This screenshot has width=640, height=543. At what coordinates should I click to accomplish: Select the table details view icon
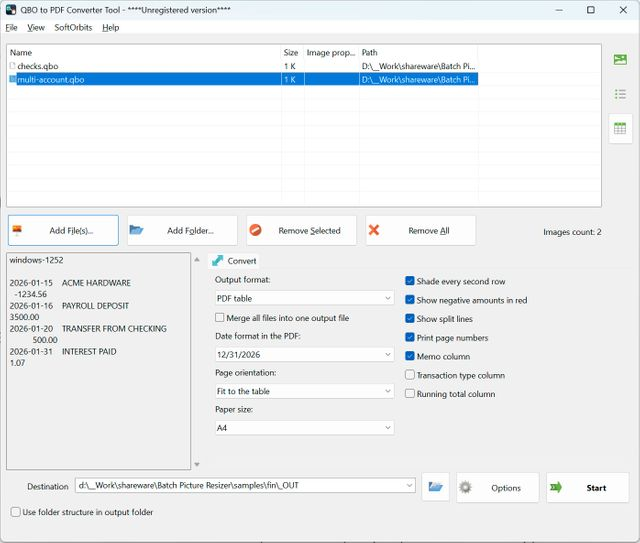[x=620, y=128]
